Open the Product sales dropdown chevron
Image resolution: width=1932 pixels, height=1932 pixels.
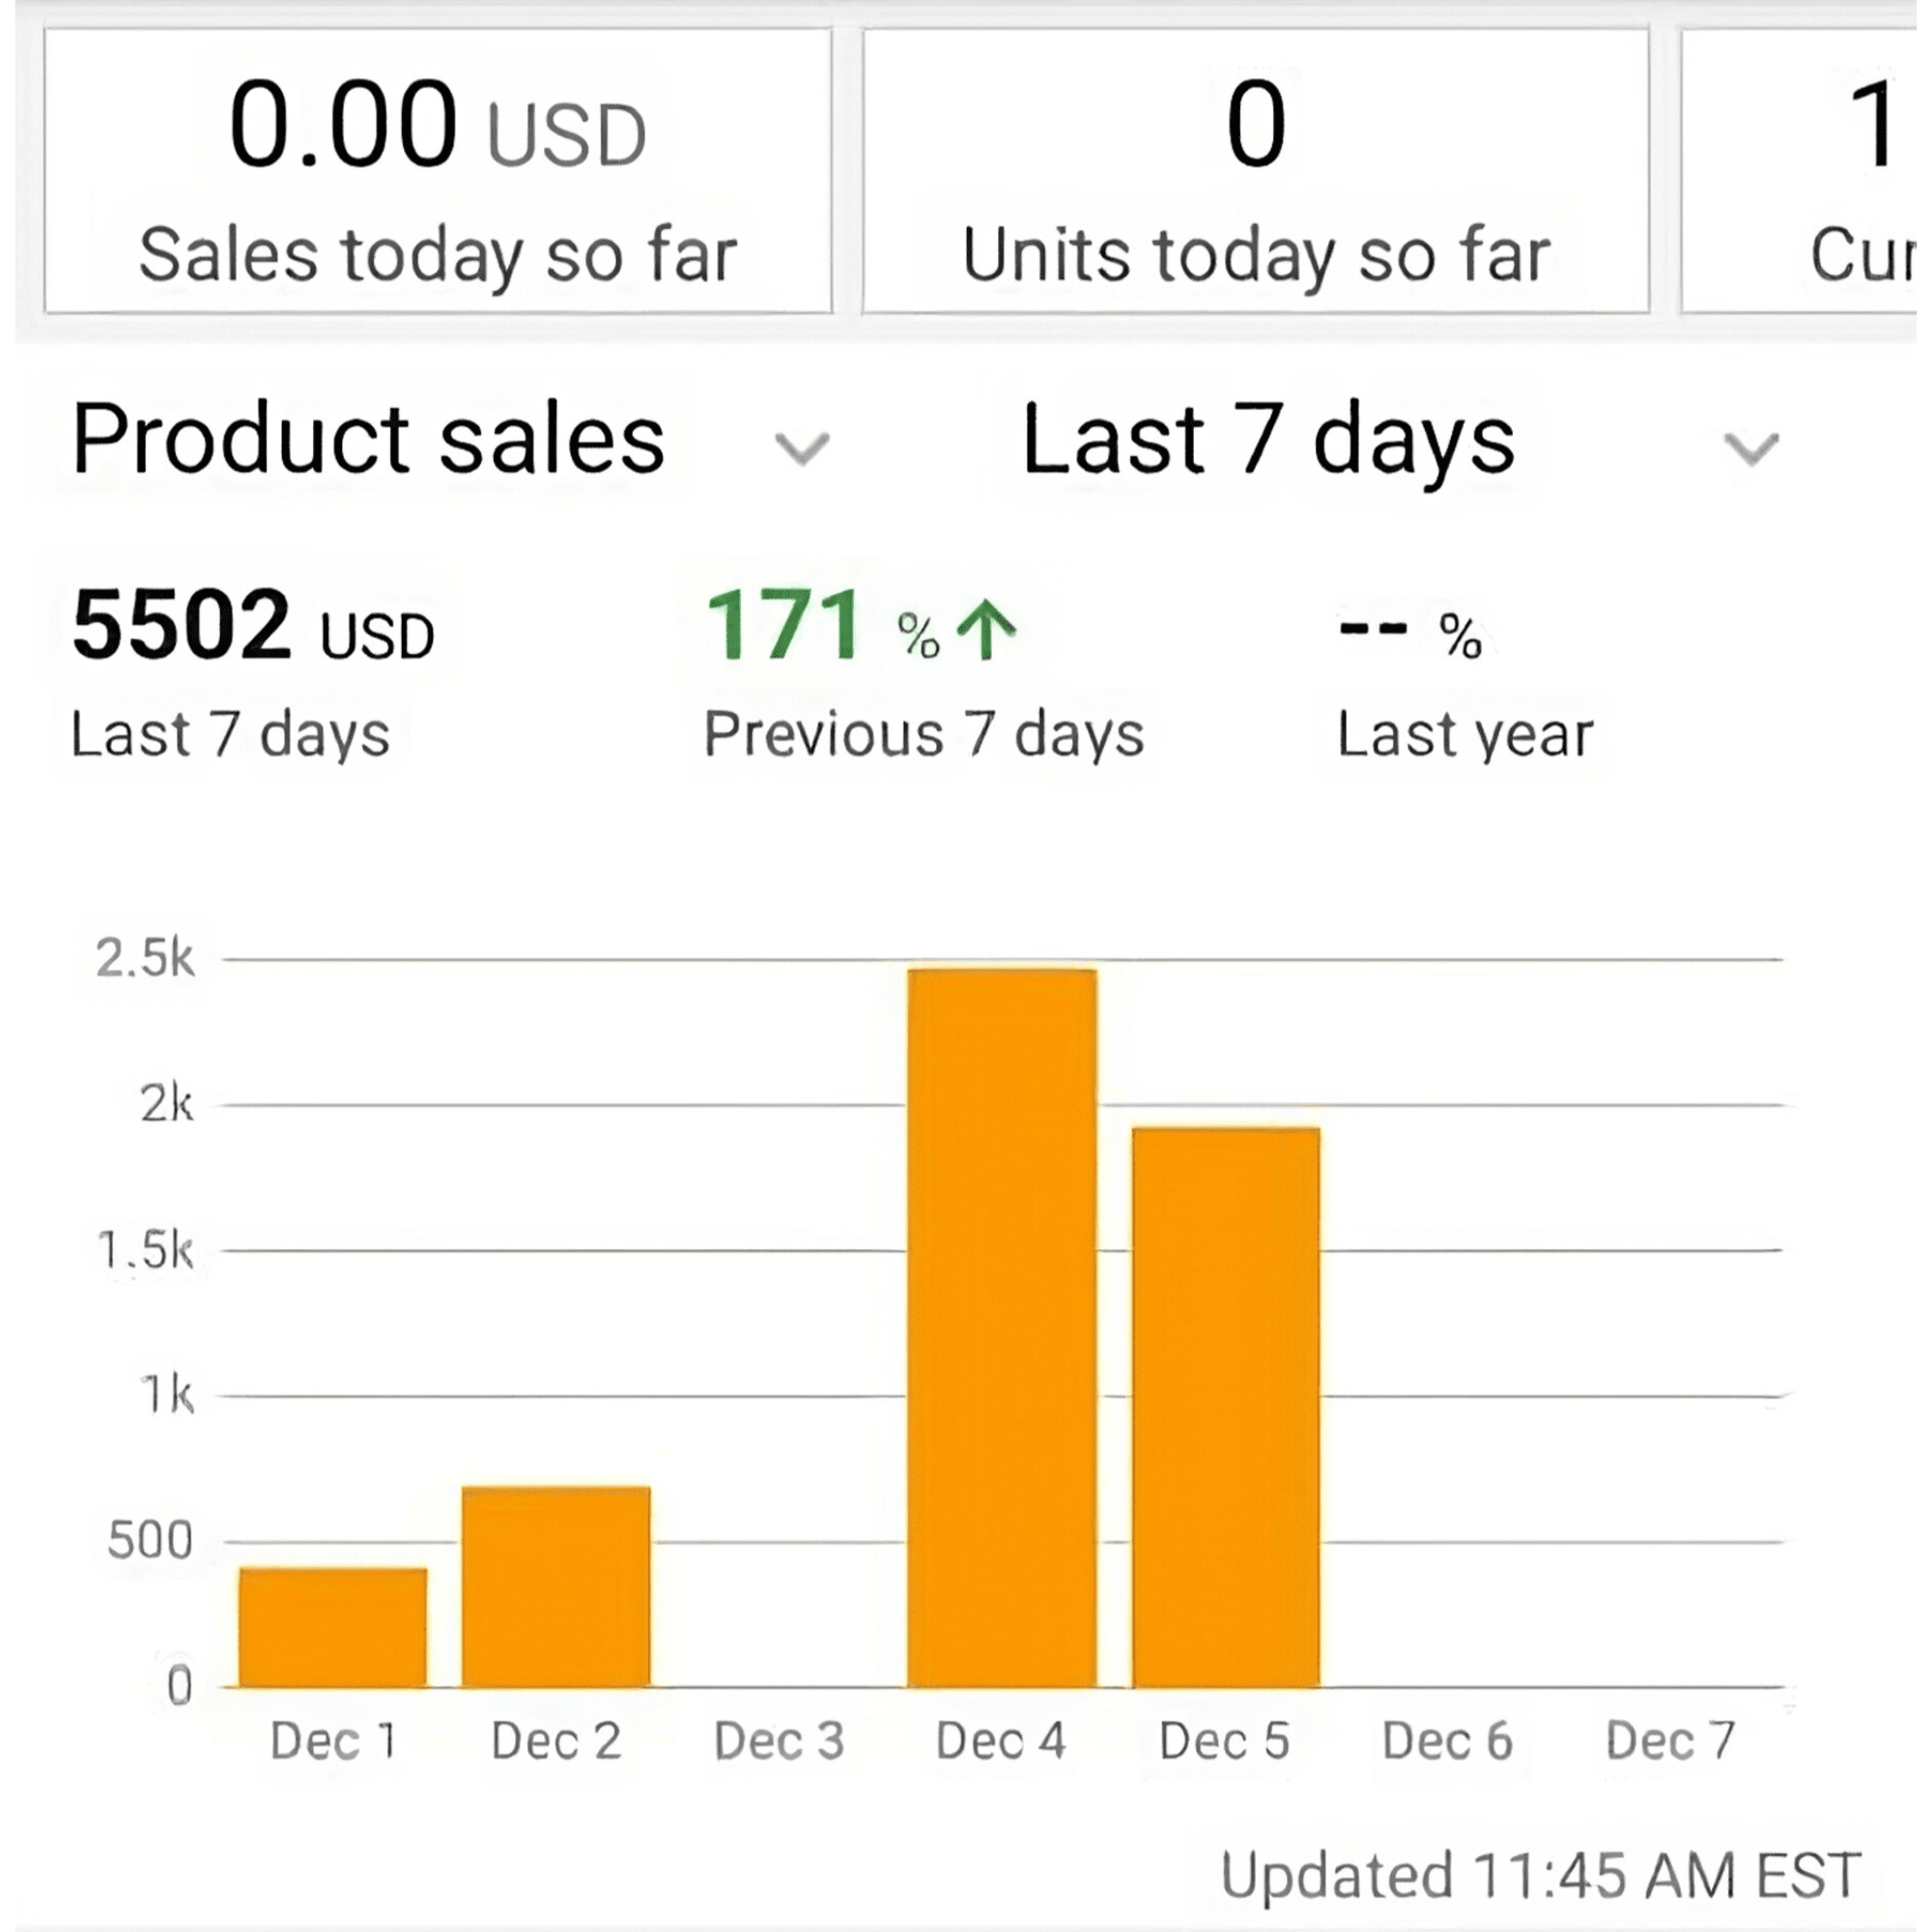tap(802, 448)
